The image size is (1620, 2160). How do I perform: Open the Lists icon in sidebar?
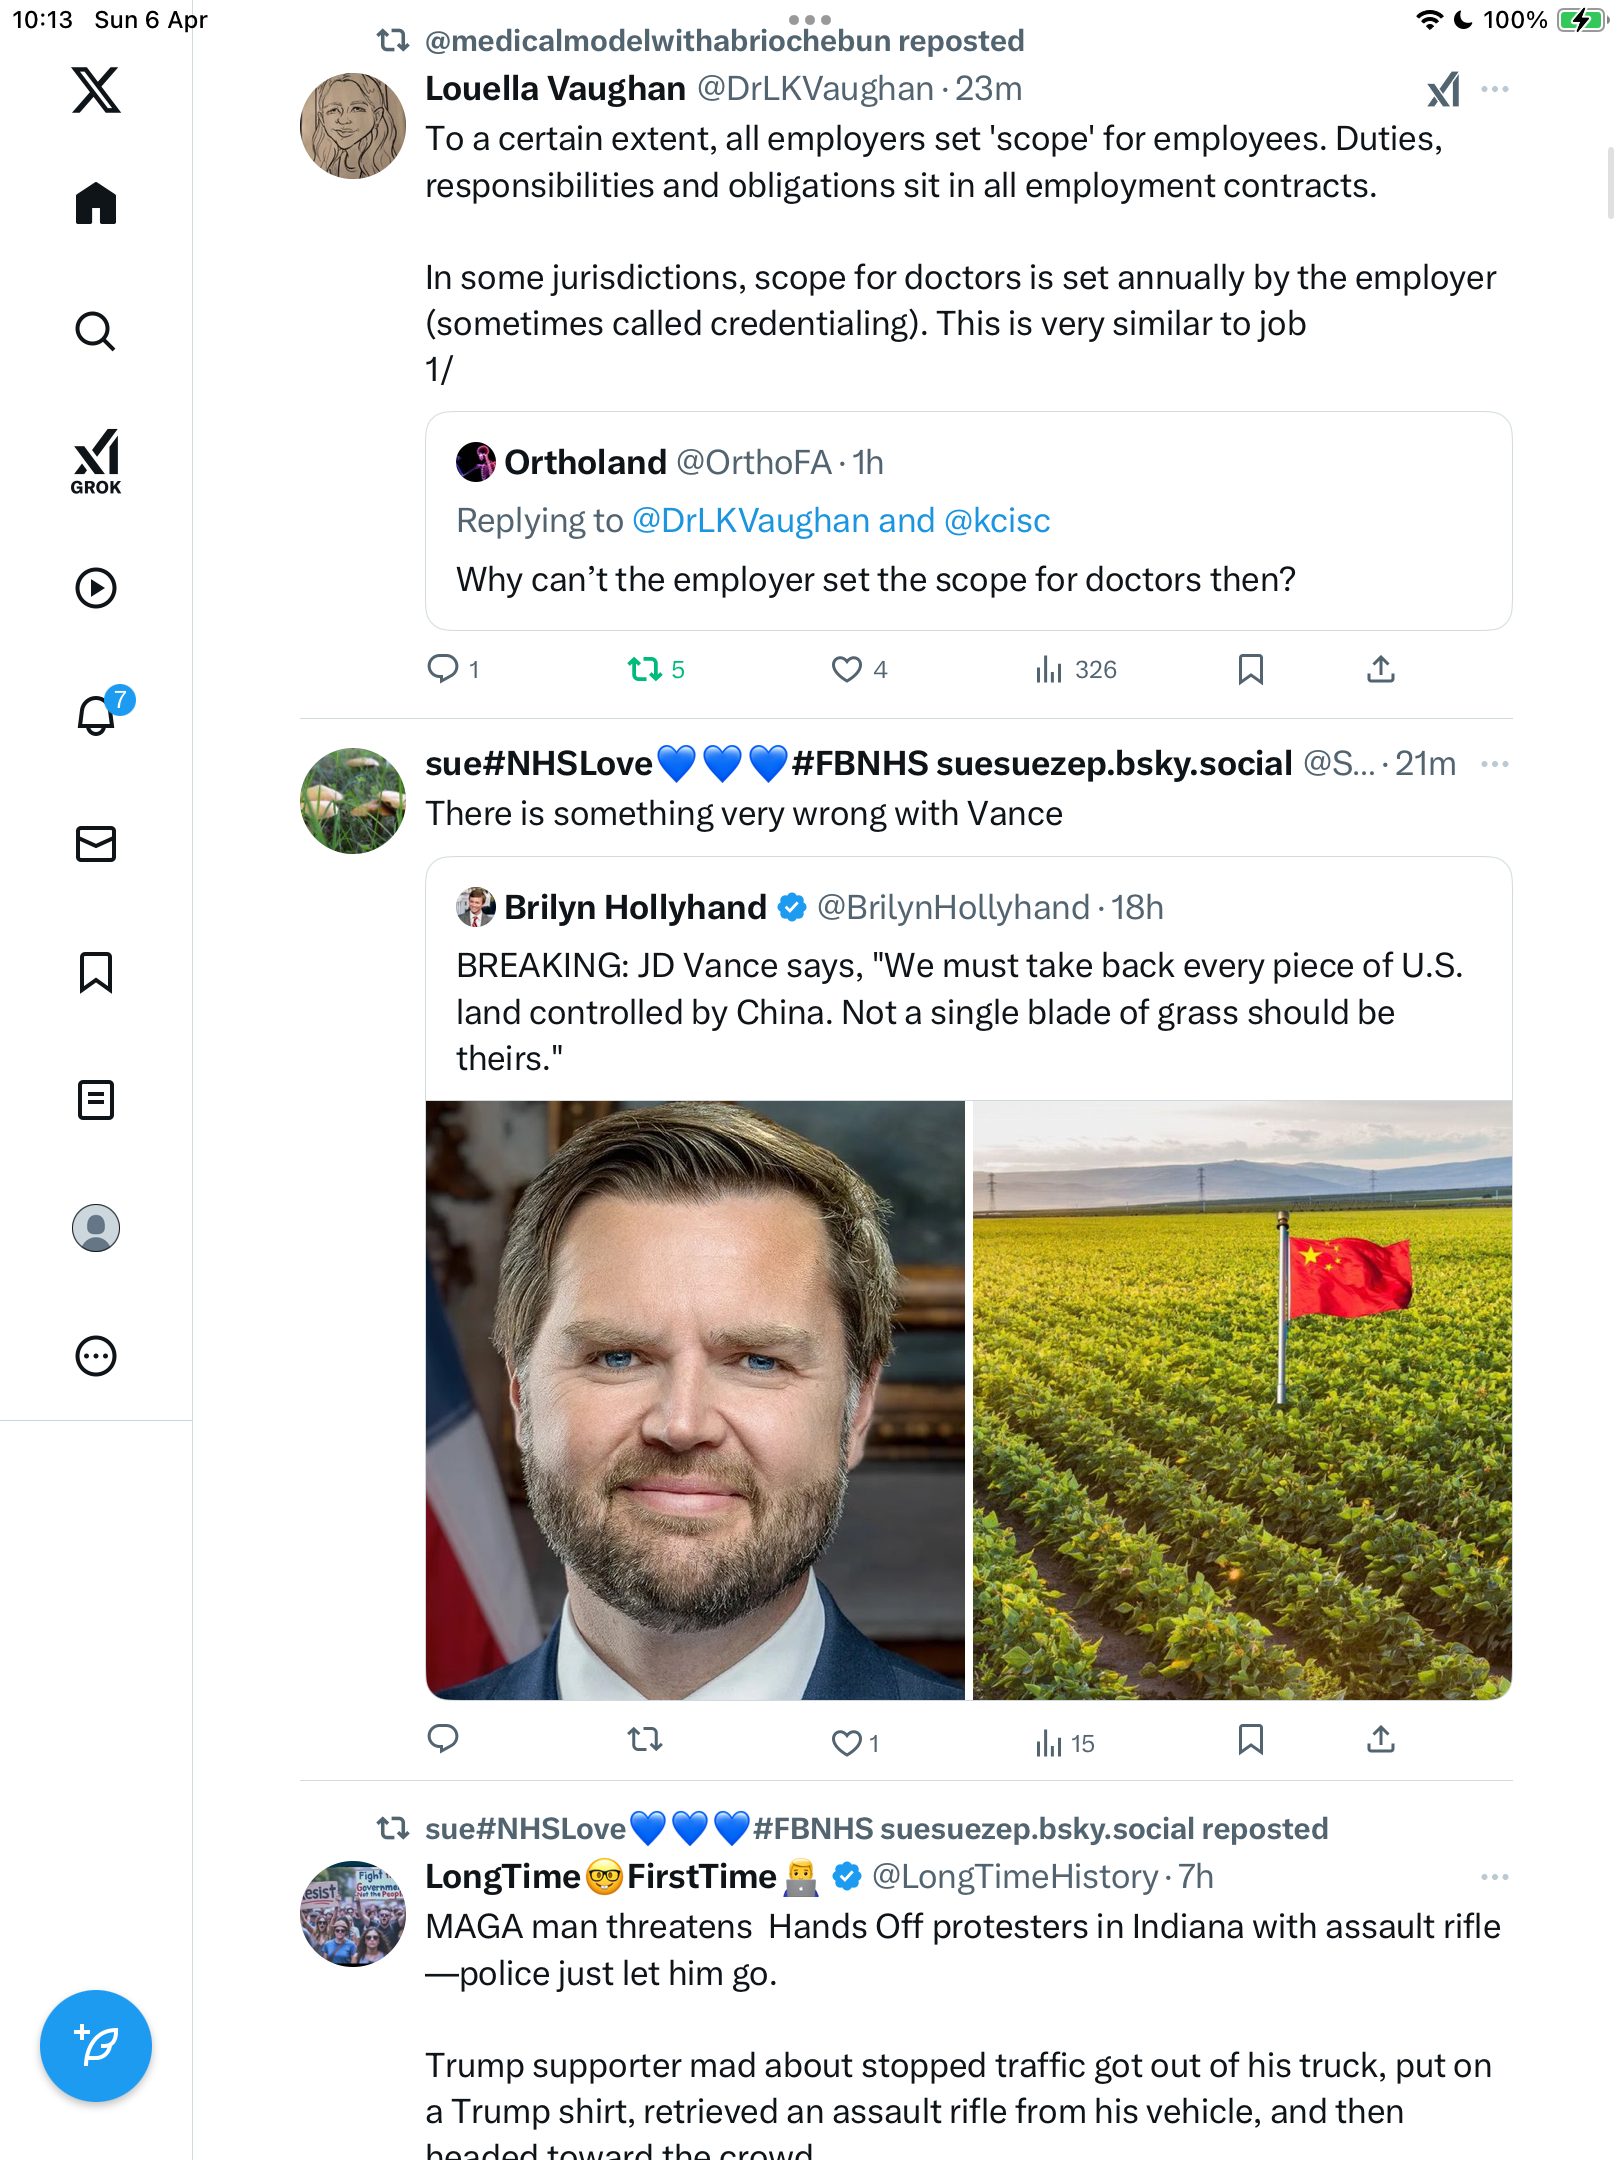(96, 1100)
